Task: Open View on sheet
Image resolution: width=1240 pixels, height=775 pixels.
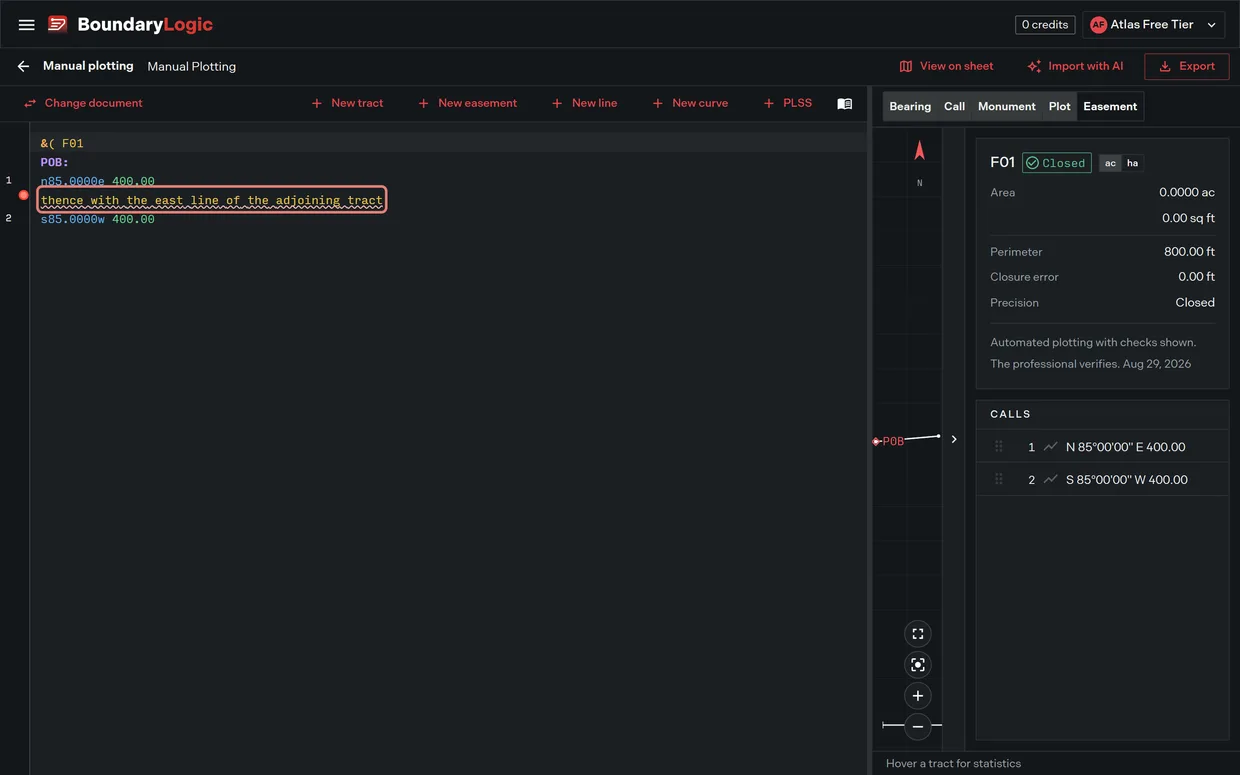Action: 946,66
